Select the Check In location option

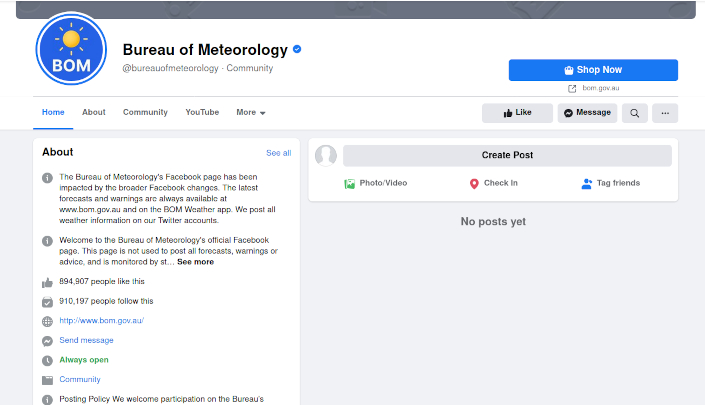point(493,183)
